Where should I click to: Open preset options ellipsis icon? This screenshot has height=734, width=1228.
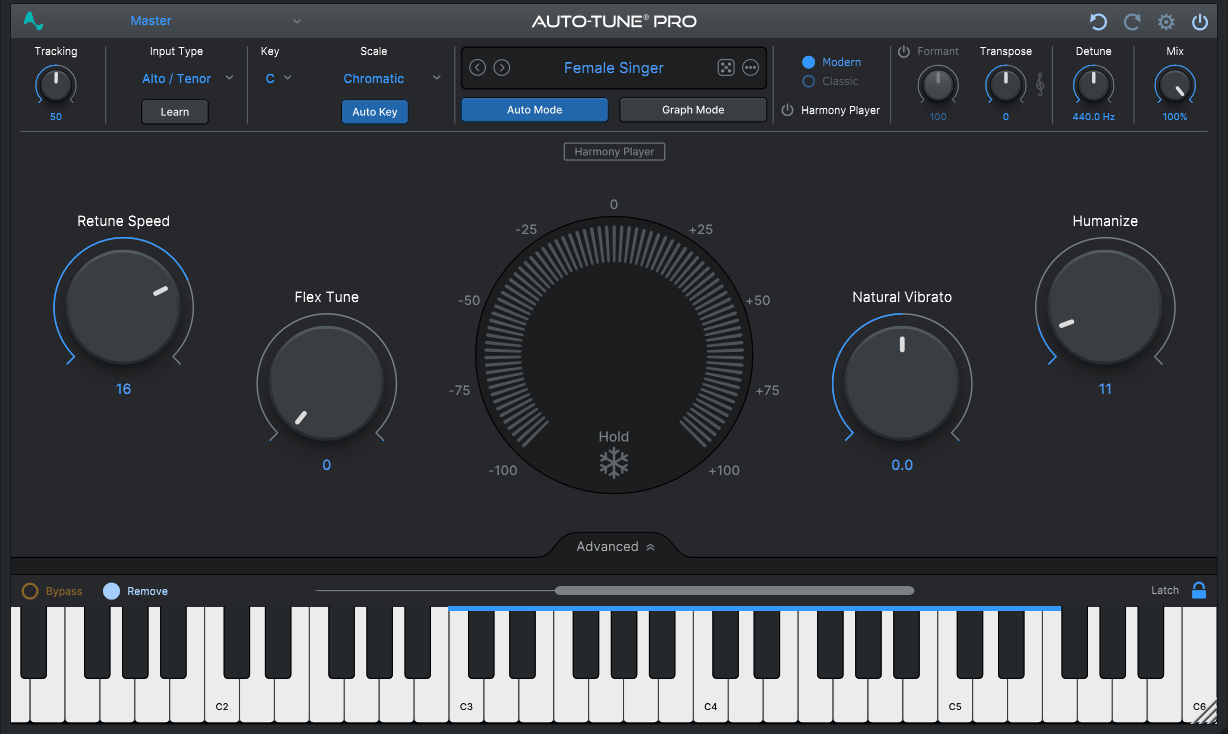(751, 68)
